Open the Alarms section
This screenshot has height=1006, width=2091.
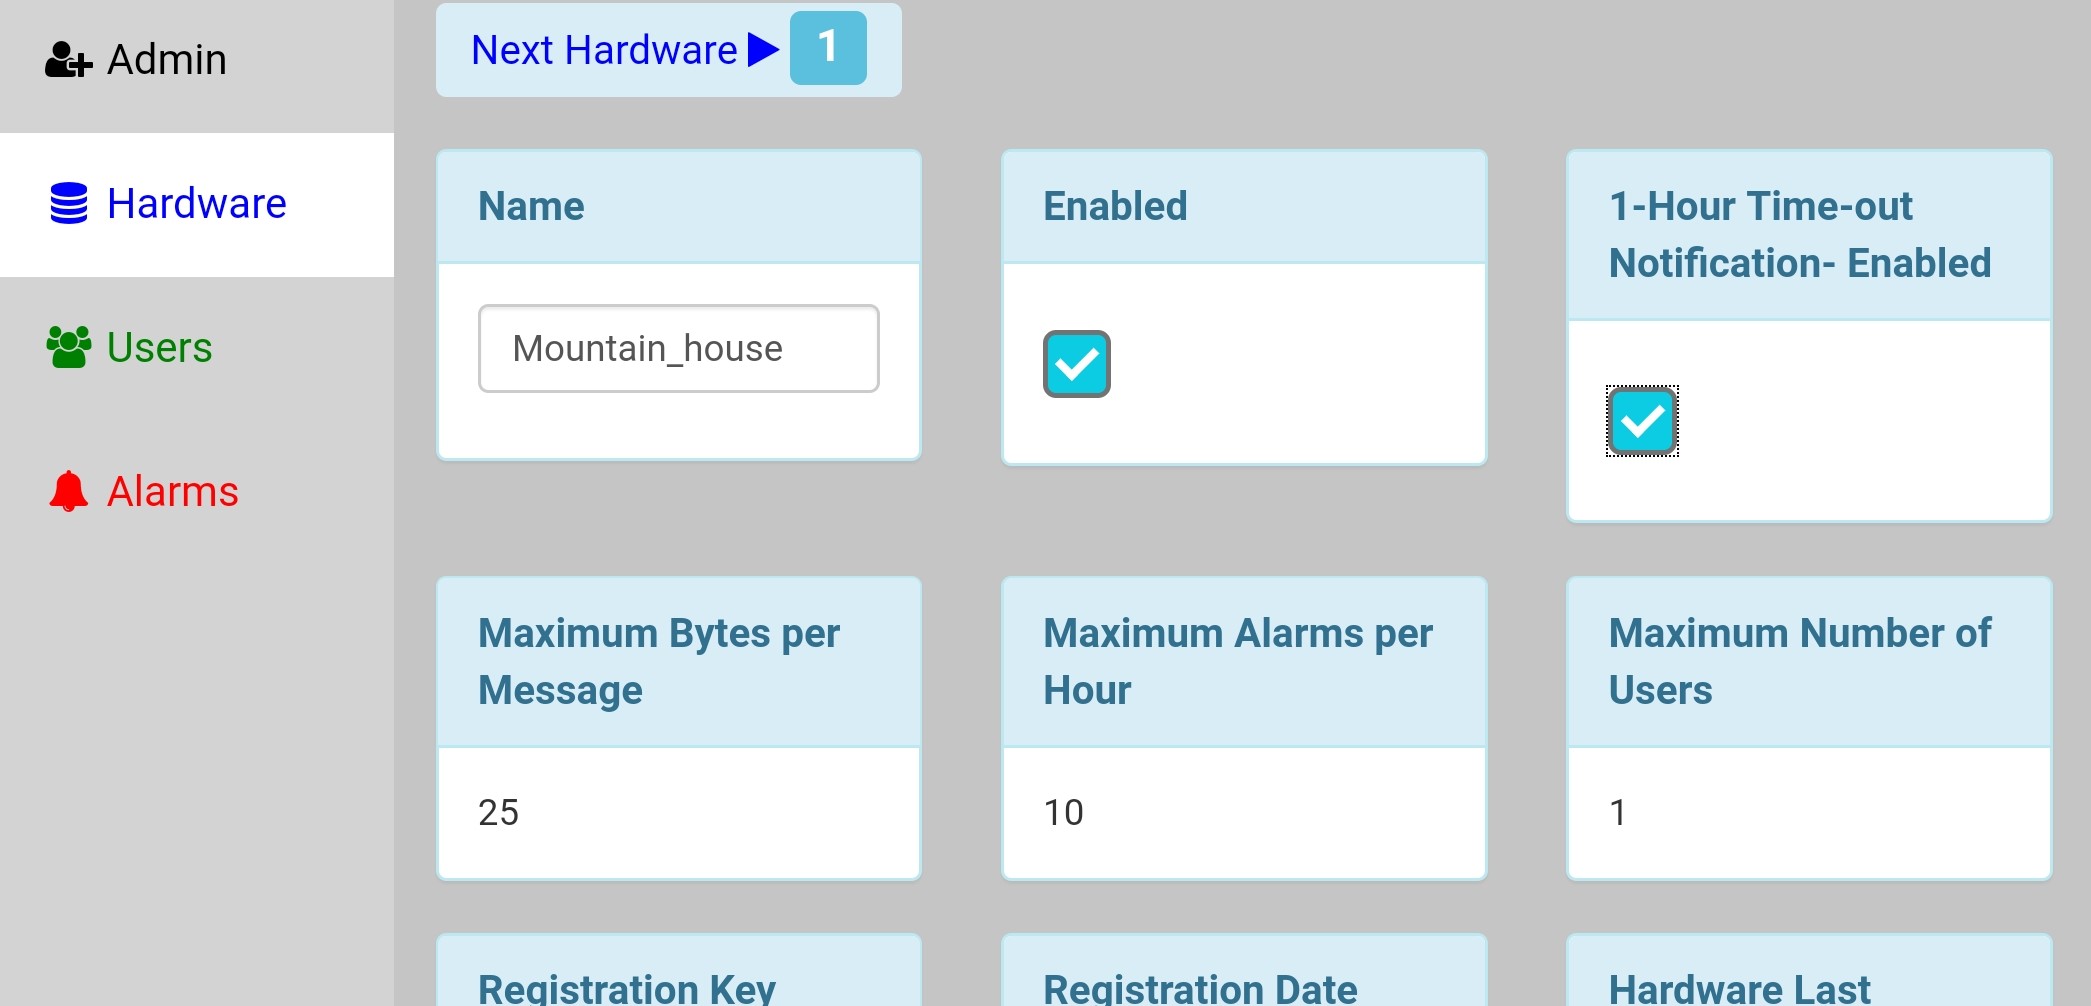172,491
